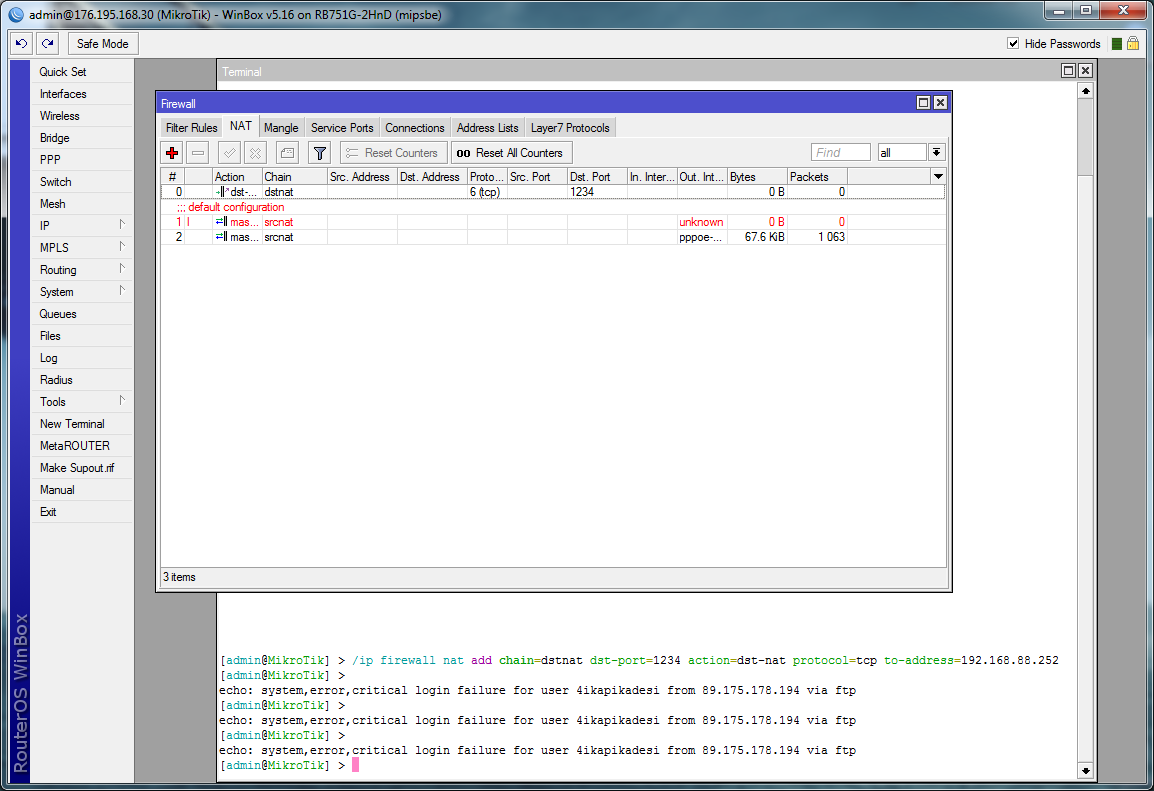
Task: Click Terminal scrollbar down arrow
Action: tap(1086, 770)
